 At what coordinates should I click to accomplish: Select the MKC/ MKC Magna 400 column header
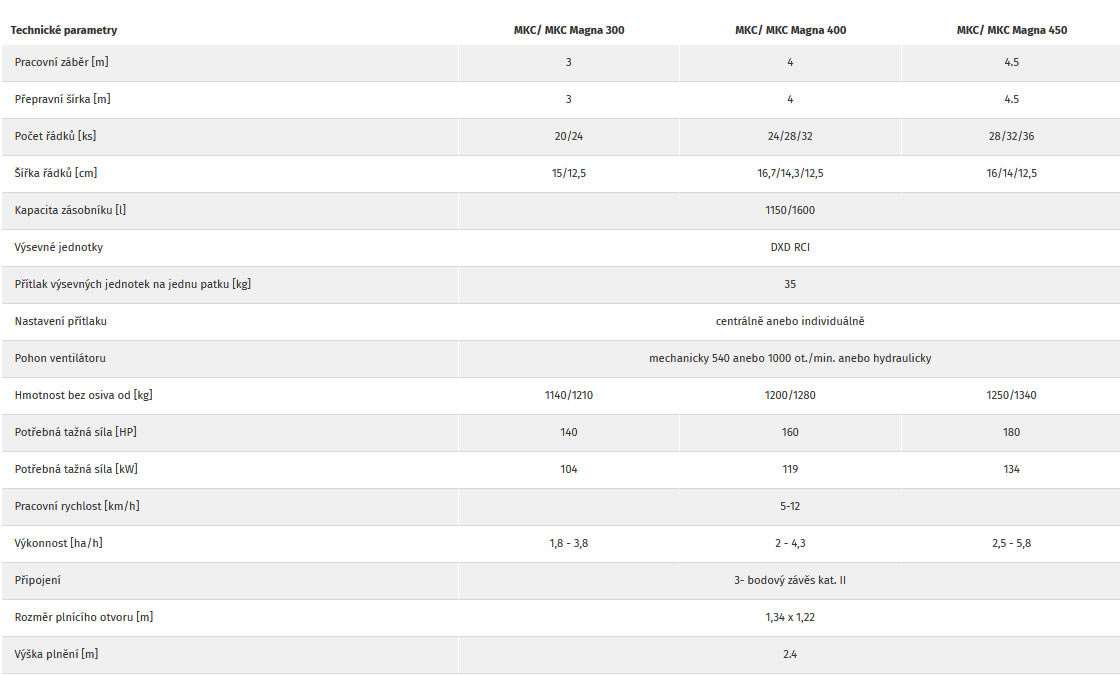(x=790, y=30)
